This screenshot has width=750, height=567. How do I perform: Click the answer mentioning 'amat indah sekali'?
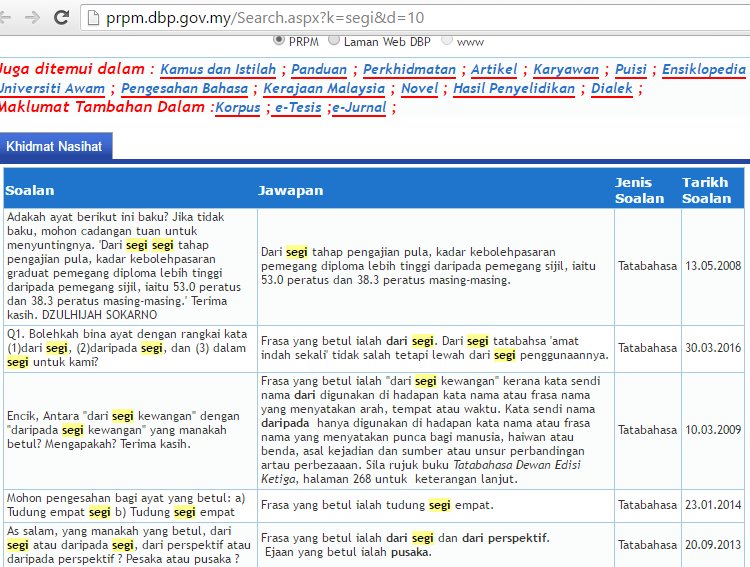[x=435, y=348]
